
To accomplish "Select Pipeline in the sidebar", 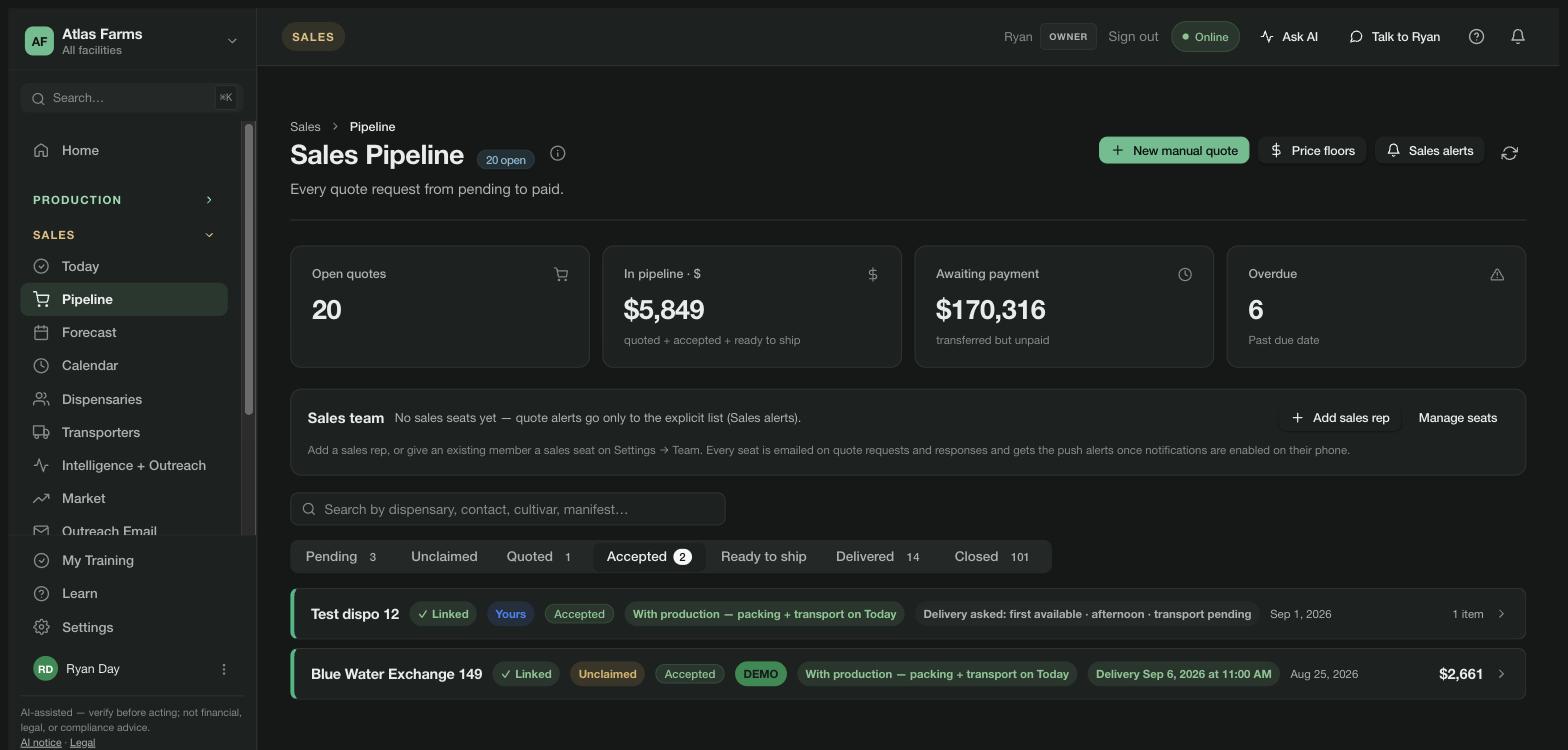I will 124,299.
